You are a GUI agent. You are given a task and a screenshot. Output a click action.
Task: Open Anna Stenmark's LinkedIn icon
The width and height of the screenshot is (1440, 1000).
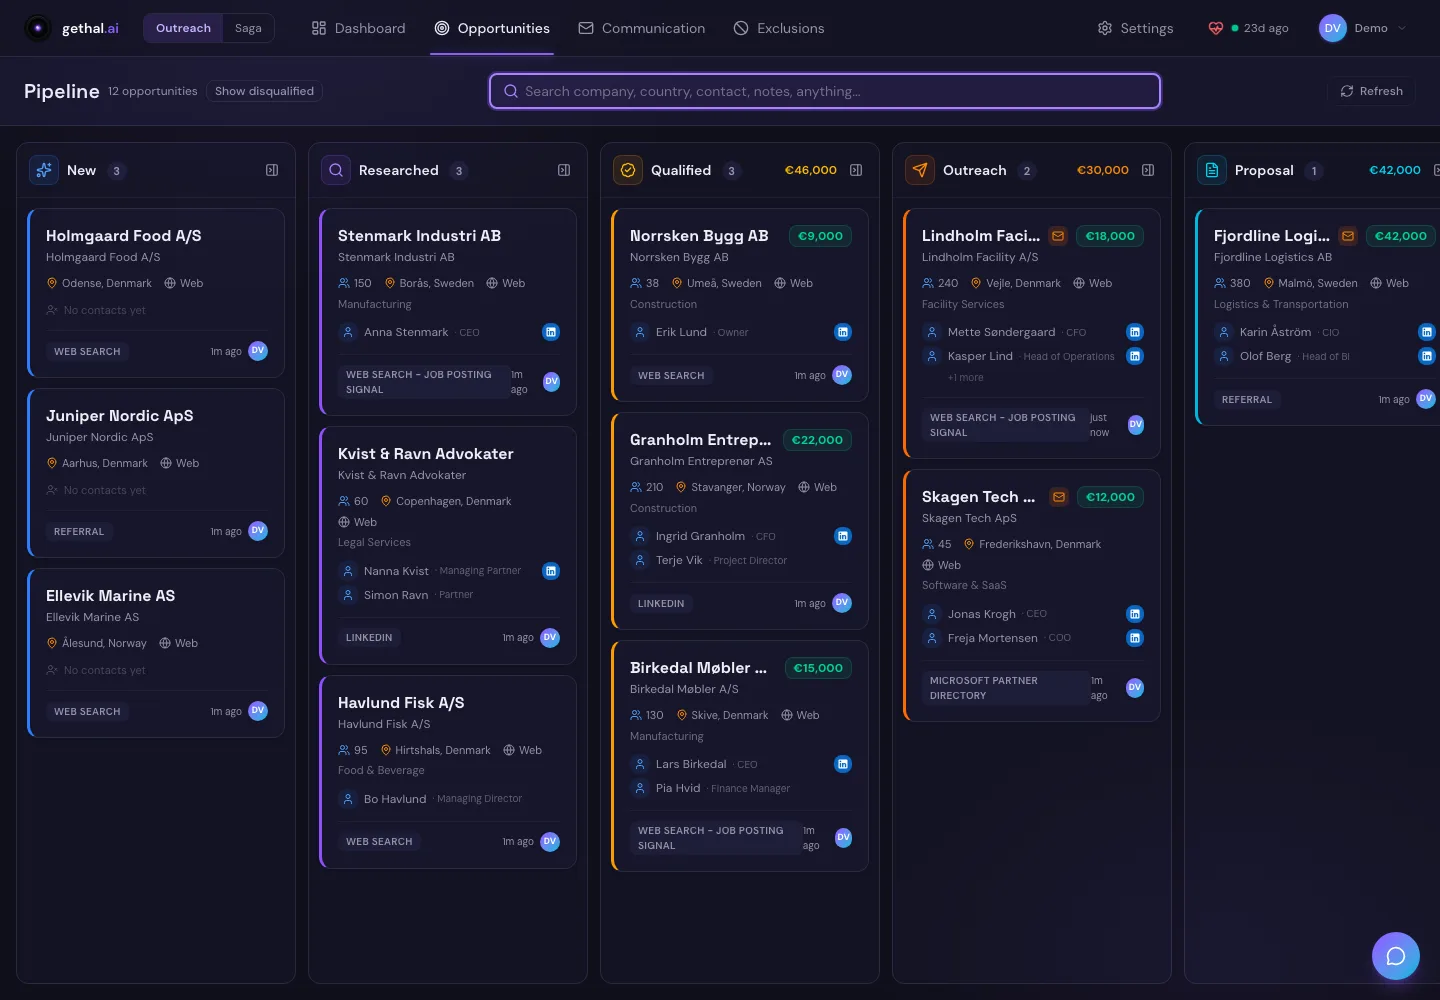click(551, 332)
